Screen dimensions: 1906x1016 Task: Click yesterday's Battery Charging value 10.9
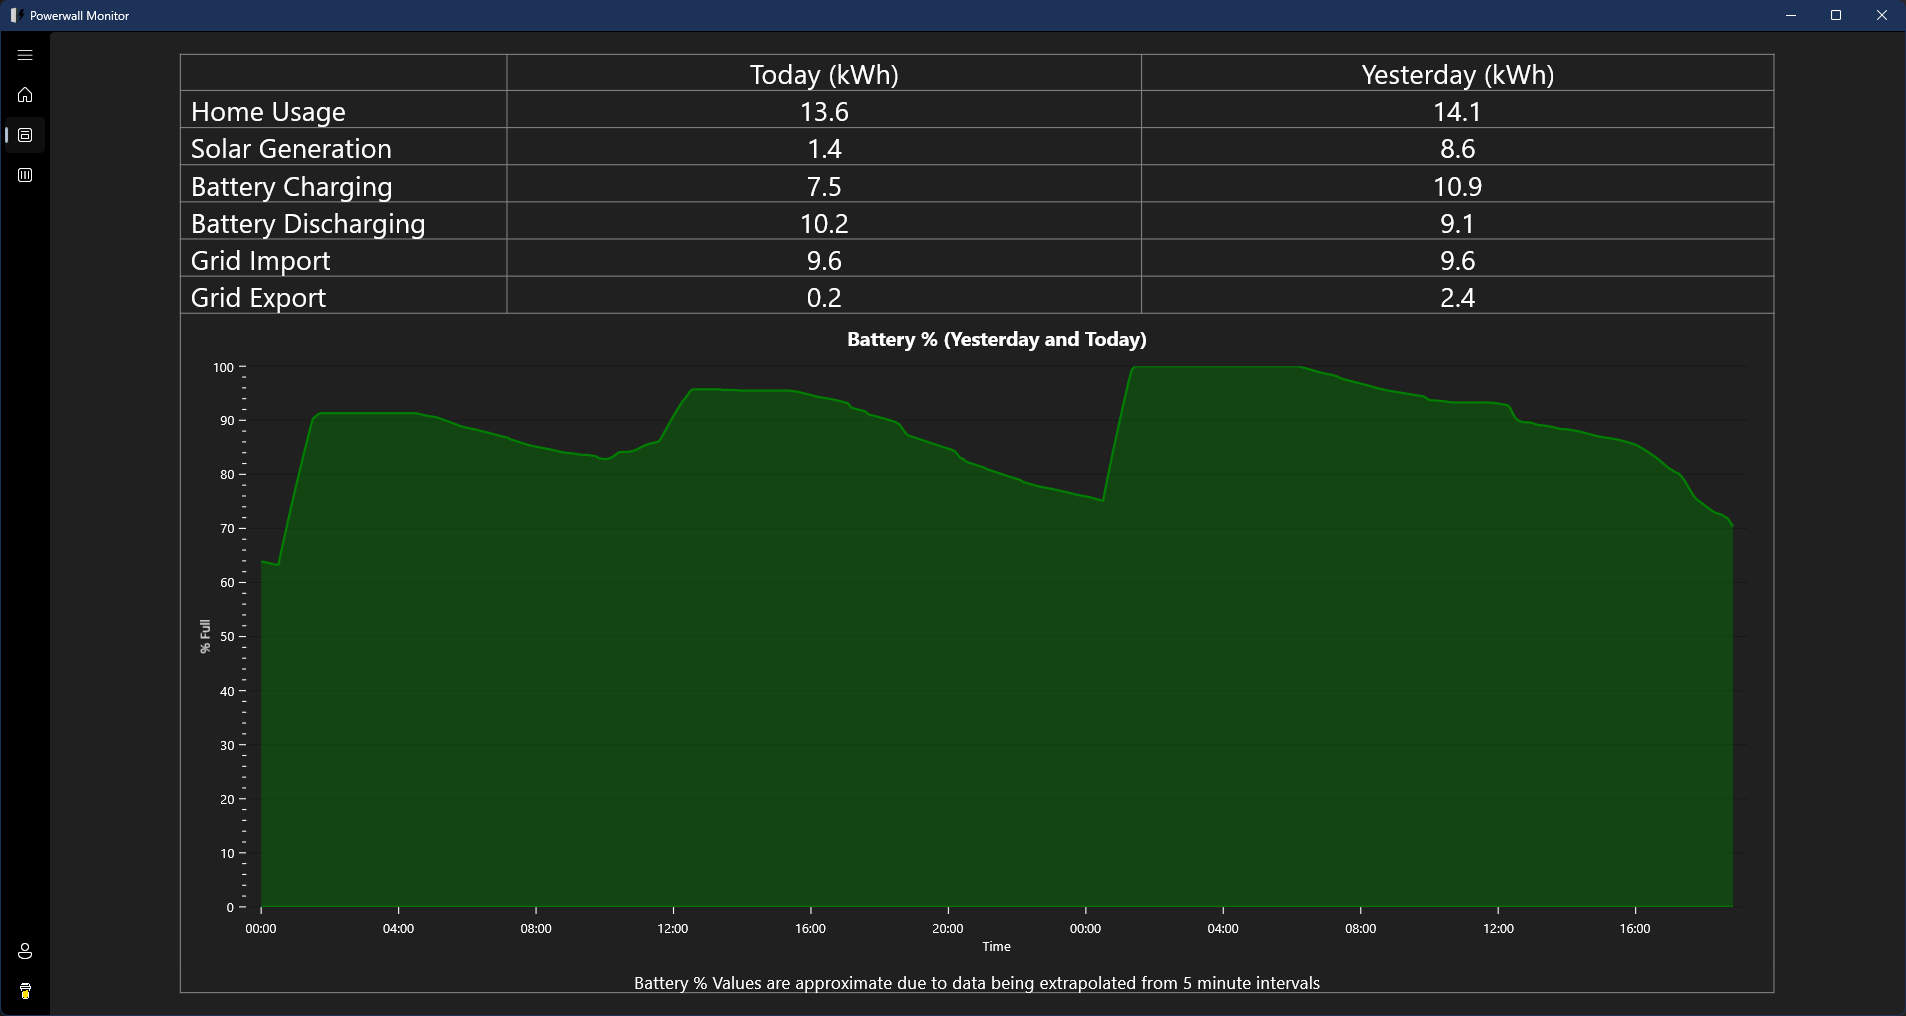pos(1457,187)
